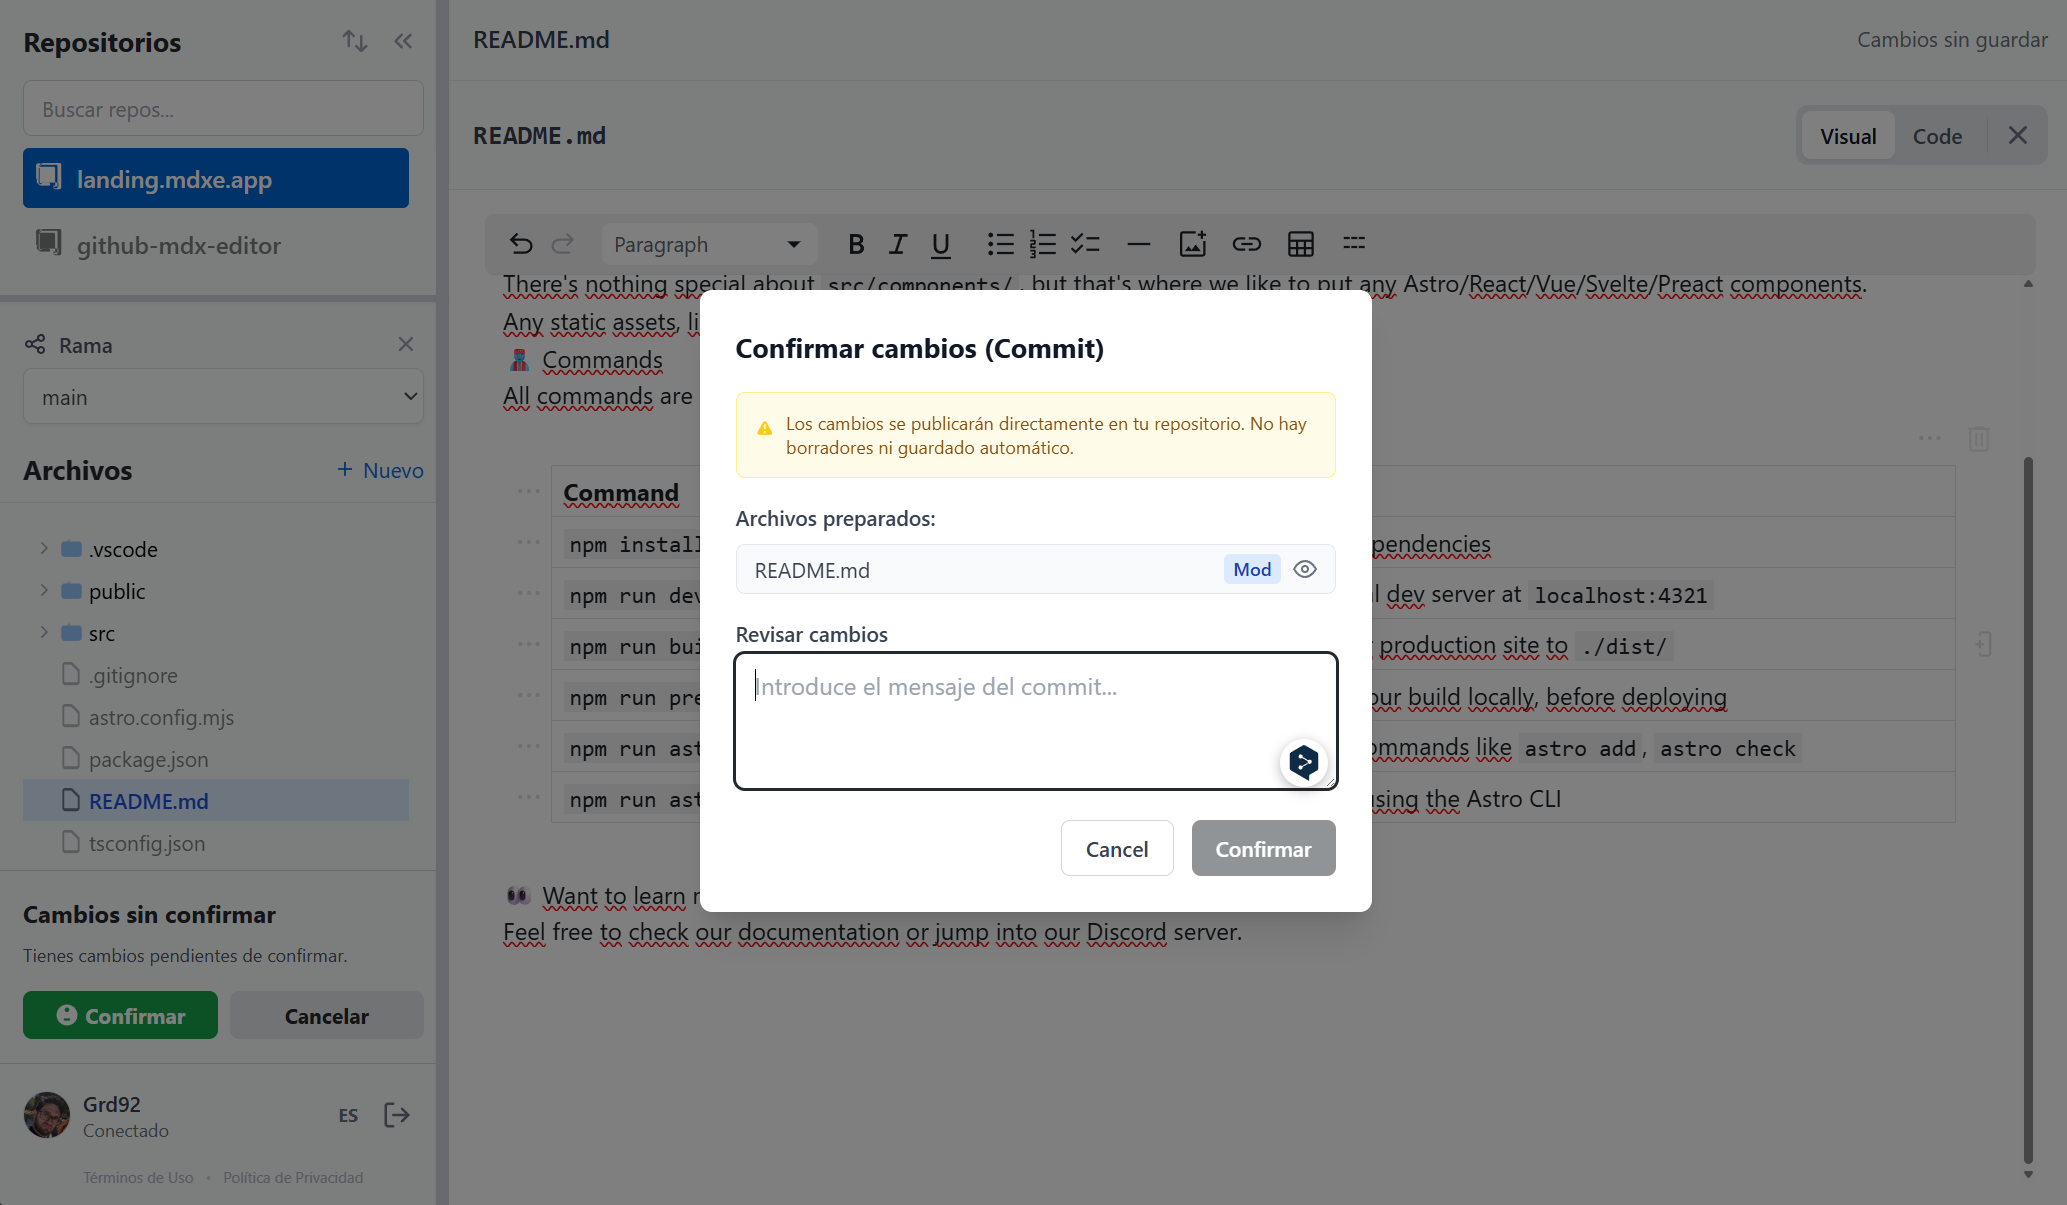Select the checklist icon in the toolbar
Image resolution: width=2067 pixels, height=1205 pixels.
click(1085, 243)
